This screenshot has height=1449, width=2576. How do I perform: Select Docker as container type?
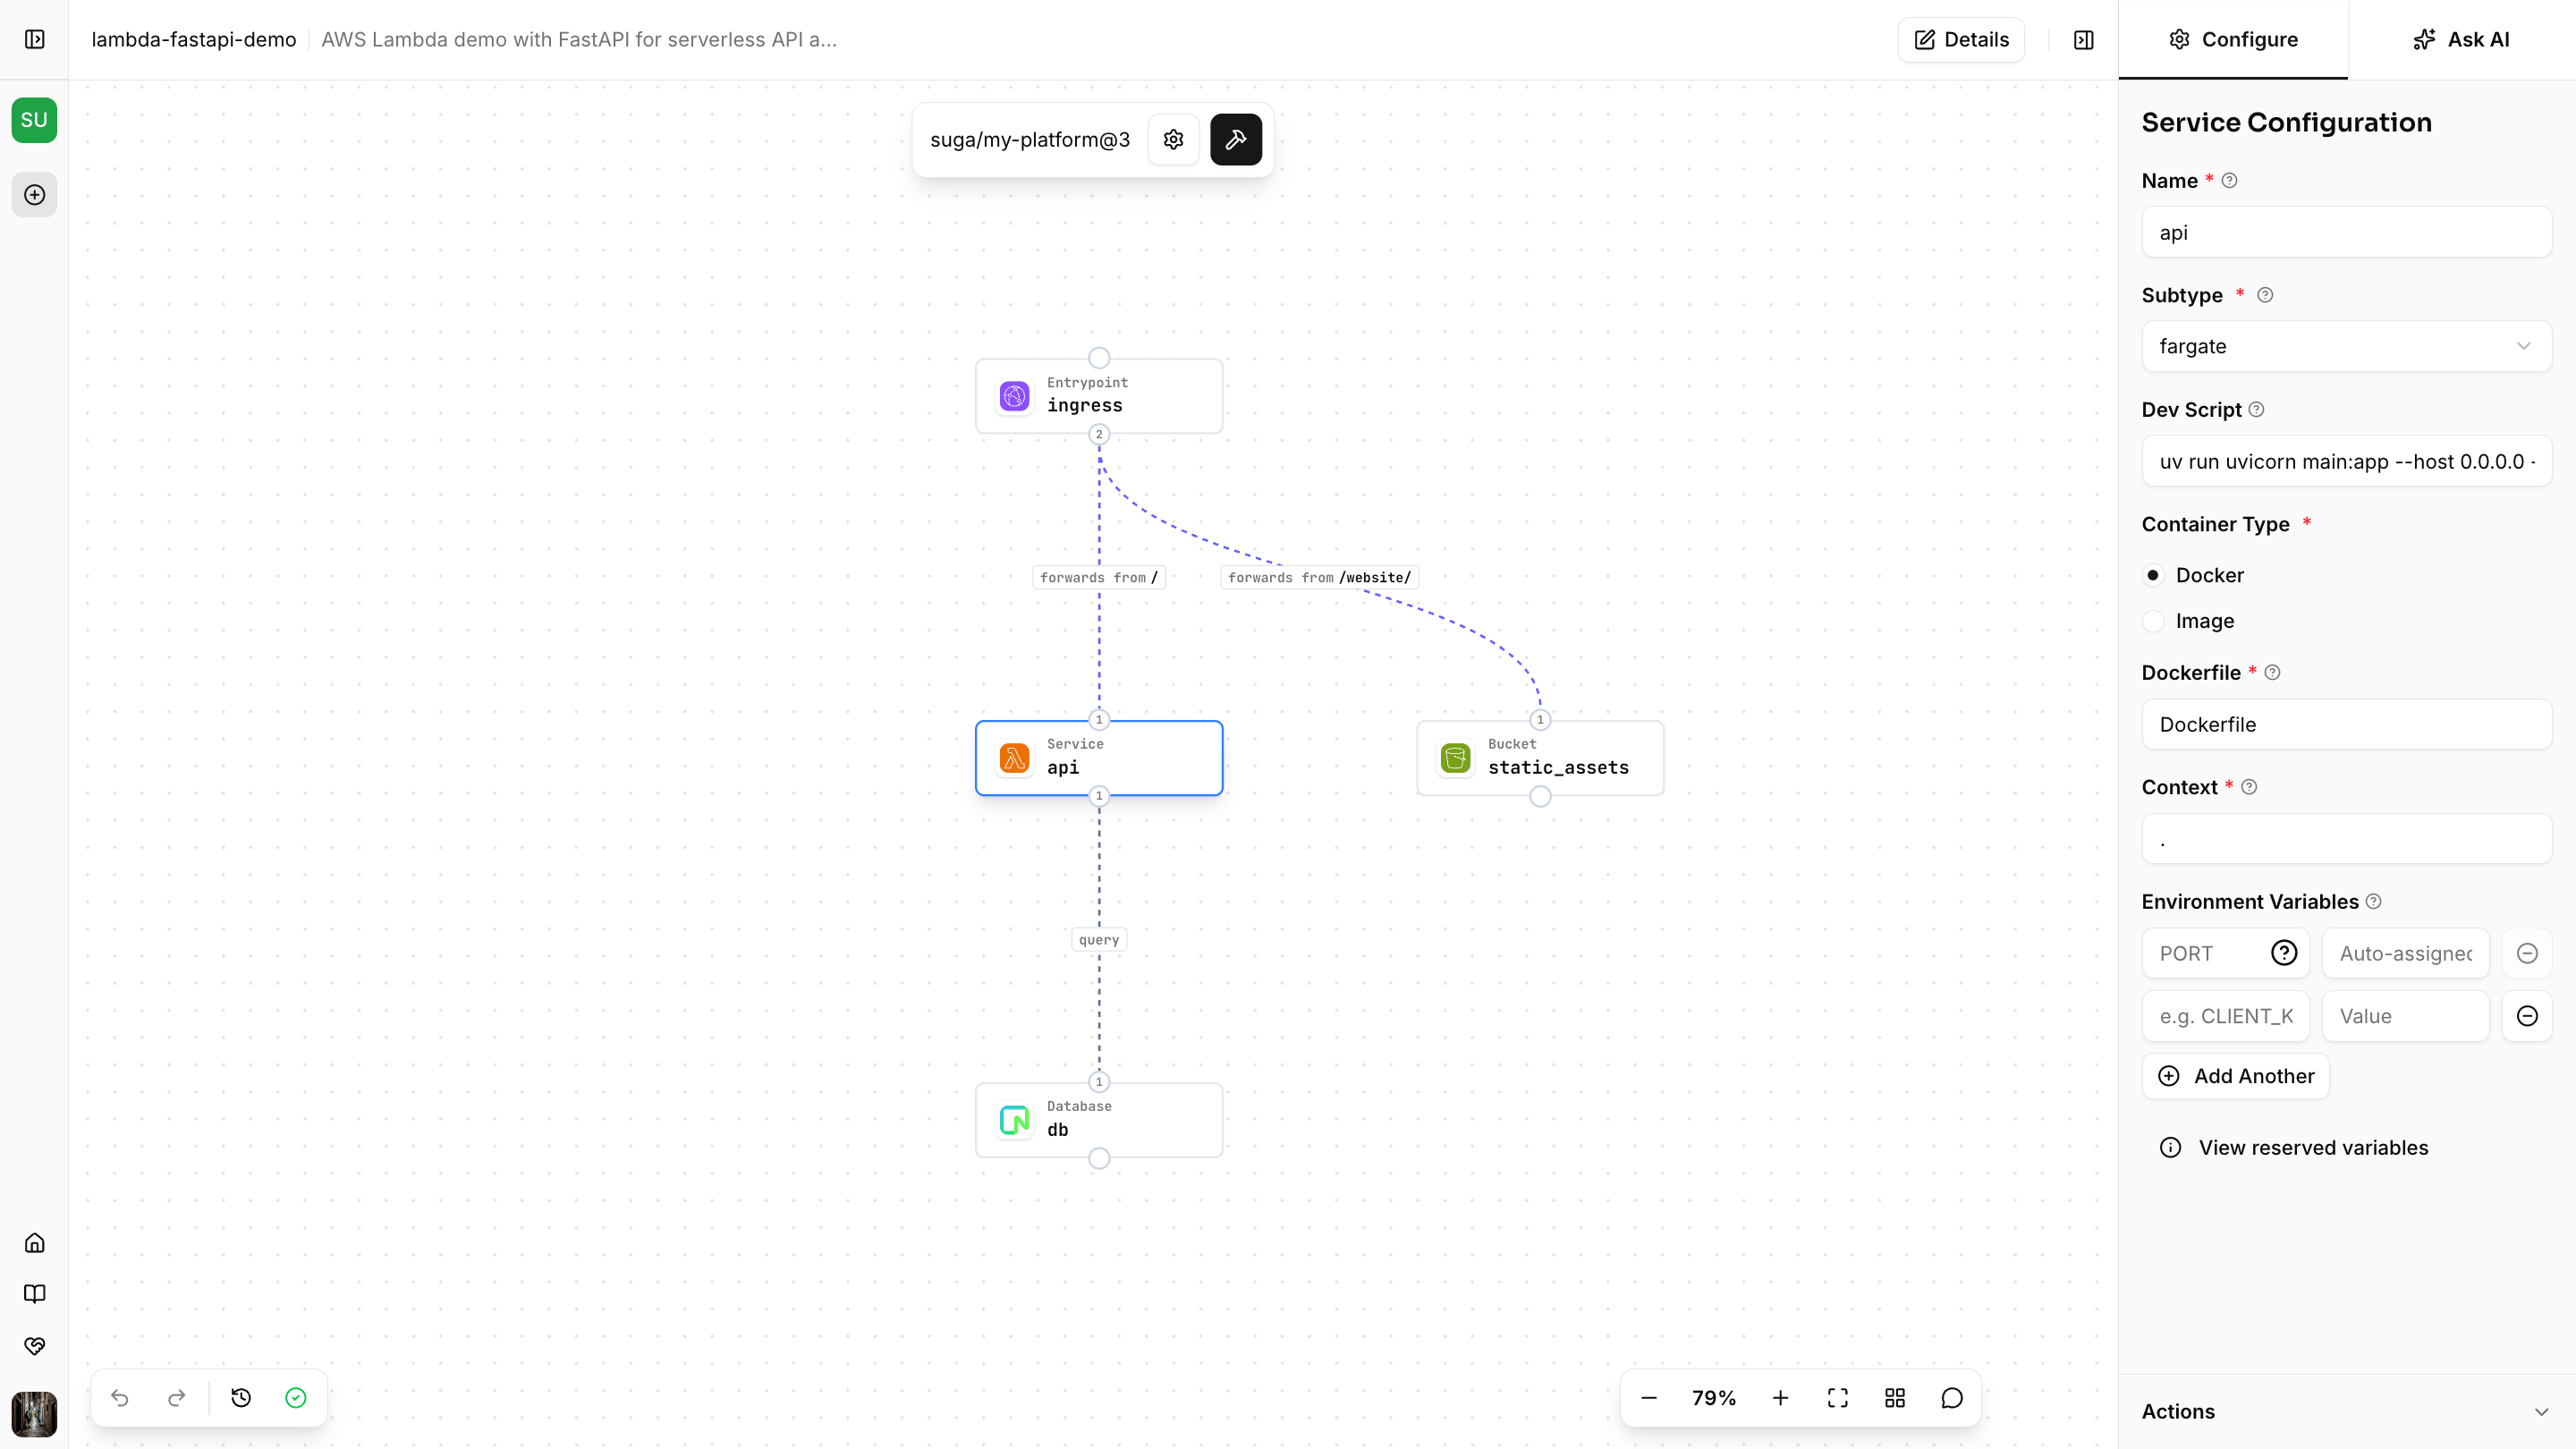click(x=2155, y=575)
